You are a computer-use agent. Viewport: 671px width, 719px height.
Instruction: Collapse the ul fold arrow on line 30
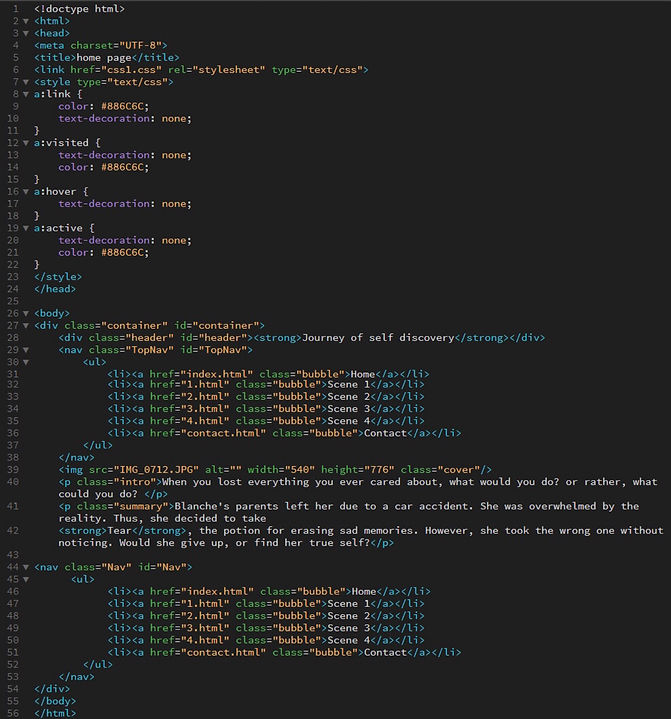point(26,362)
